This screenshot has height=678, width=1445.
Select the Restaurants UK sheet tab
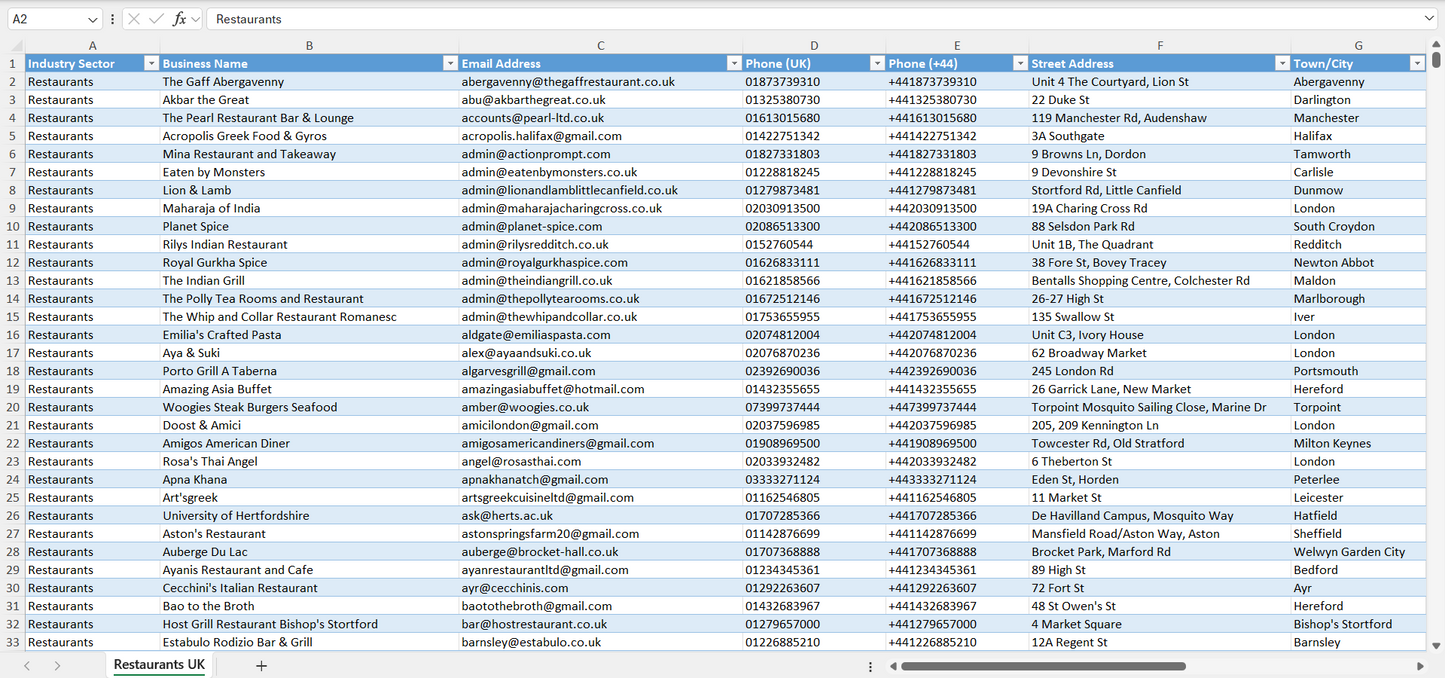(x=159, y=665)
